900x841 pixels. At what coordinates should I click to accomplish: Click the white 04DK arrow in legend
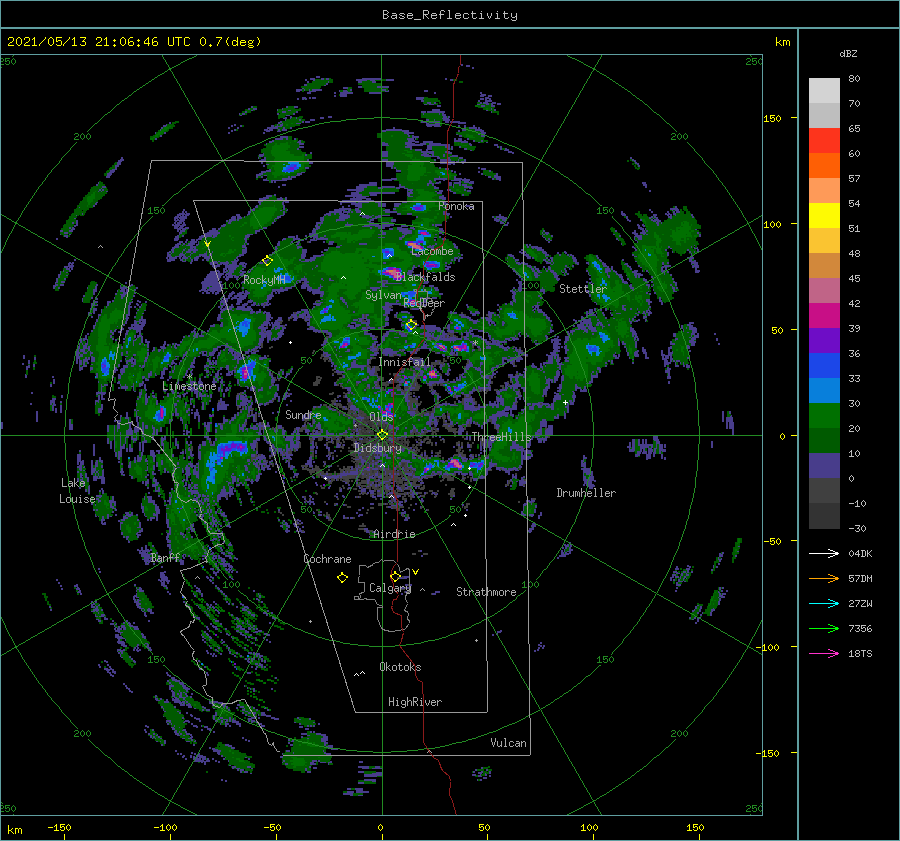point(824,553)
